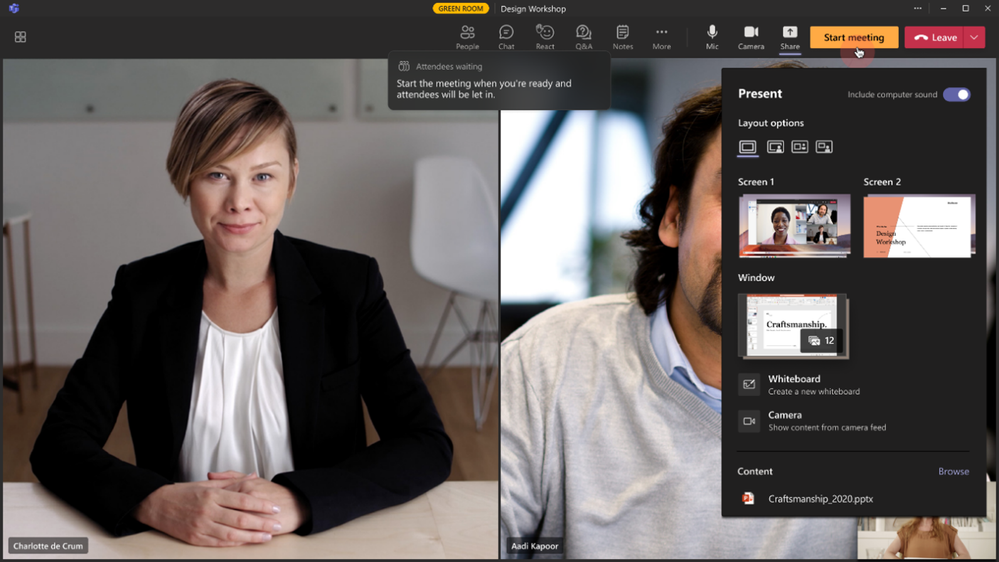This screenshot has width=999, height=562.
Task: Toggle Include computer sound switch
Action: [x=956, y=95]
